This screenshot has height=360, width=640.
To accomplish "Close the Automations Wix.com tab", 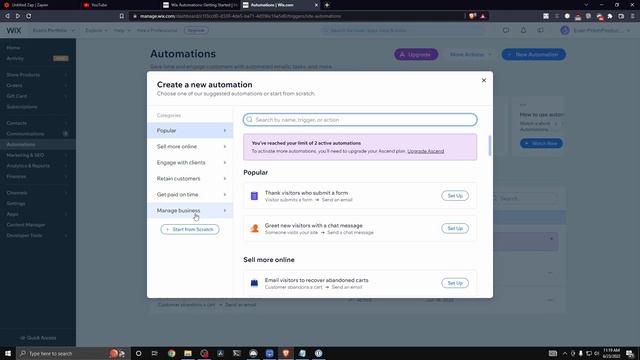I will (316, 5).
